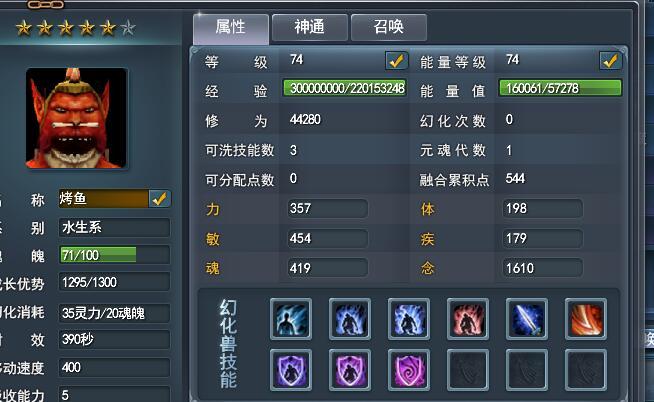
Task: Open the 召唤 tab
Action: [x=389, y=28]
